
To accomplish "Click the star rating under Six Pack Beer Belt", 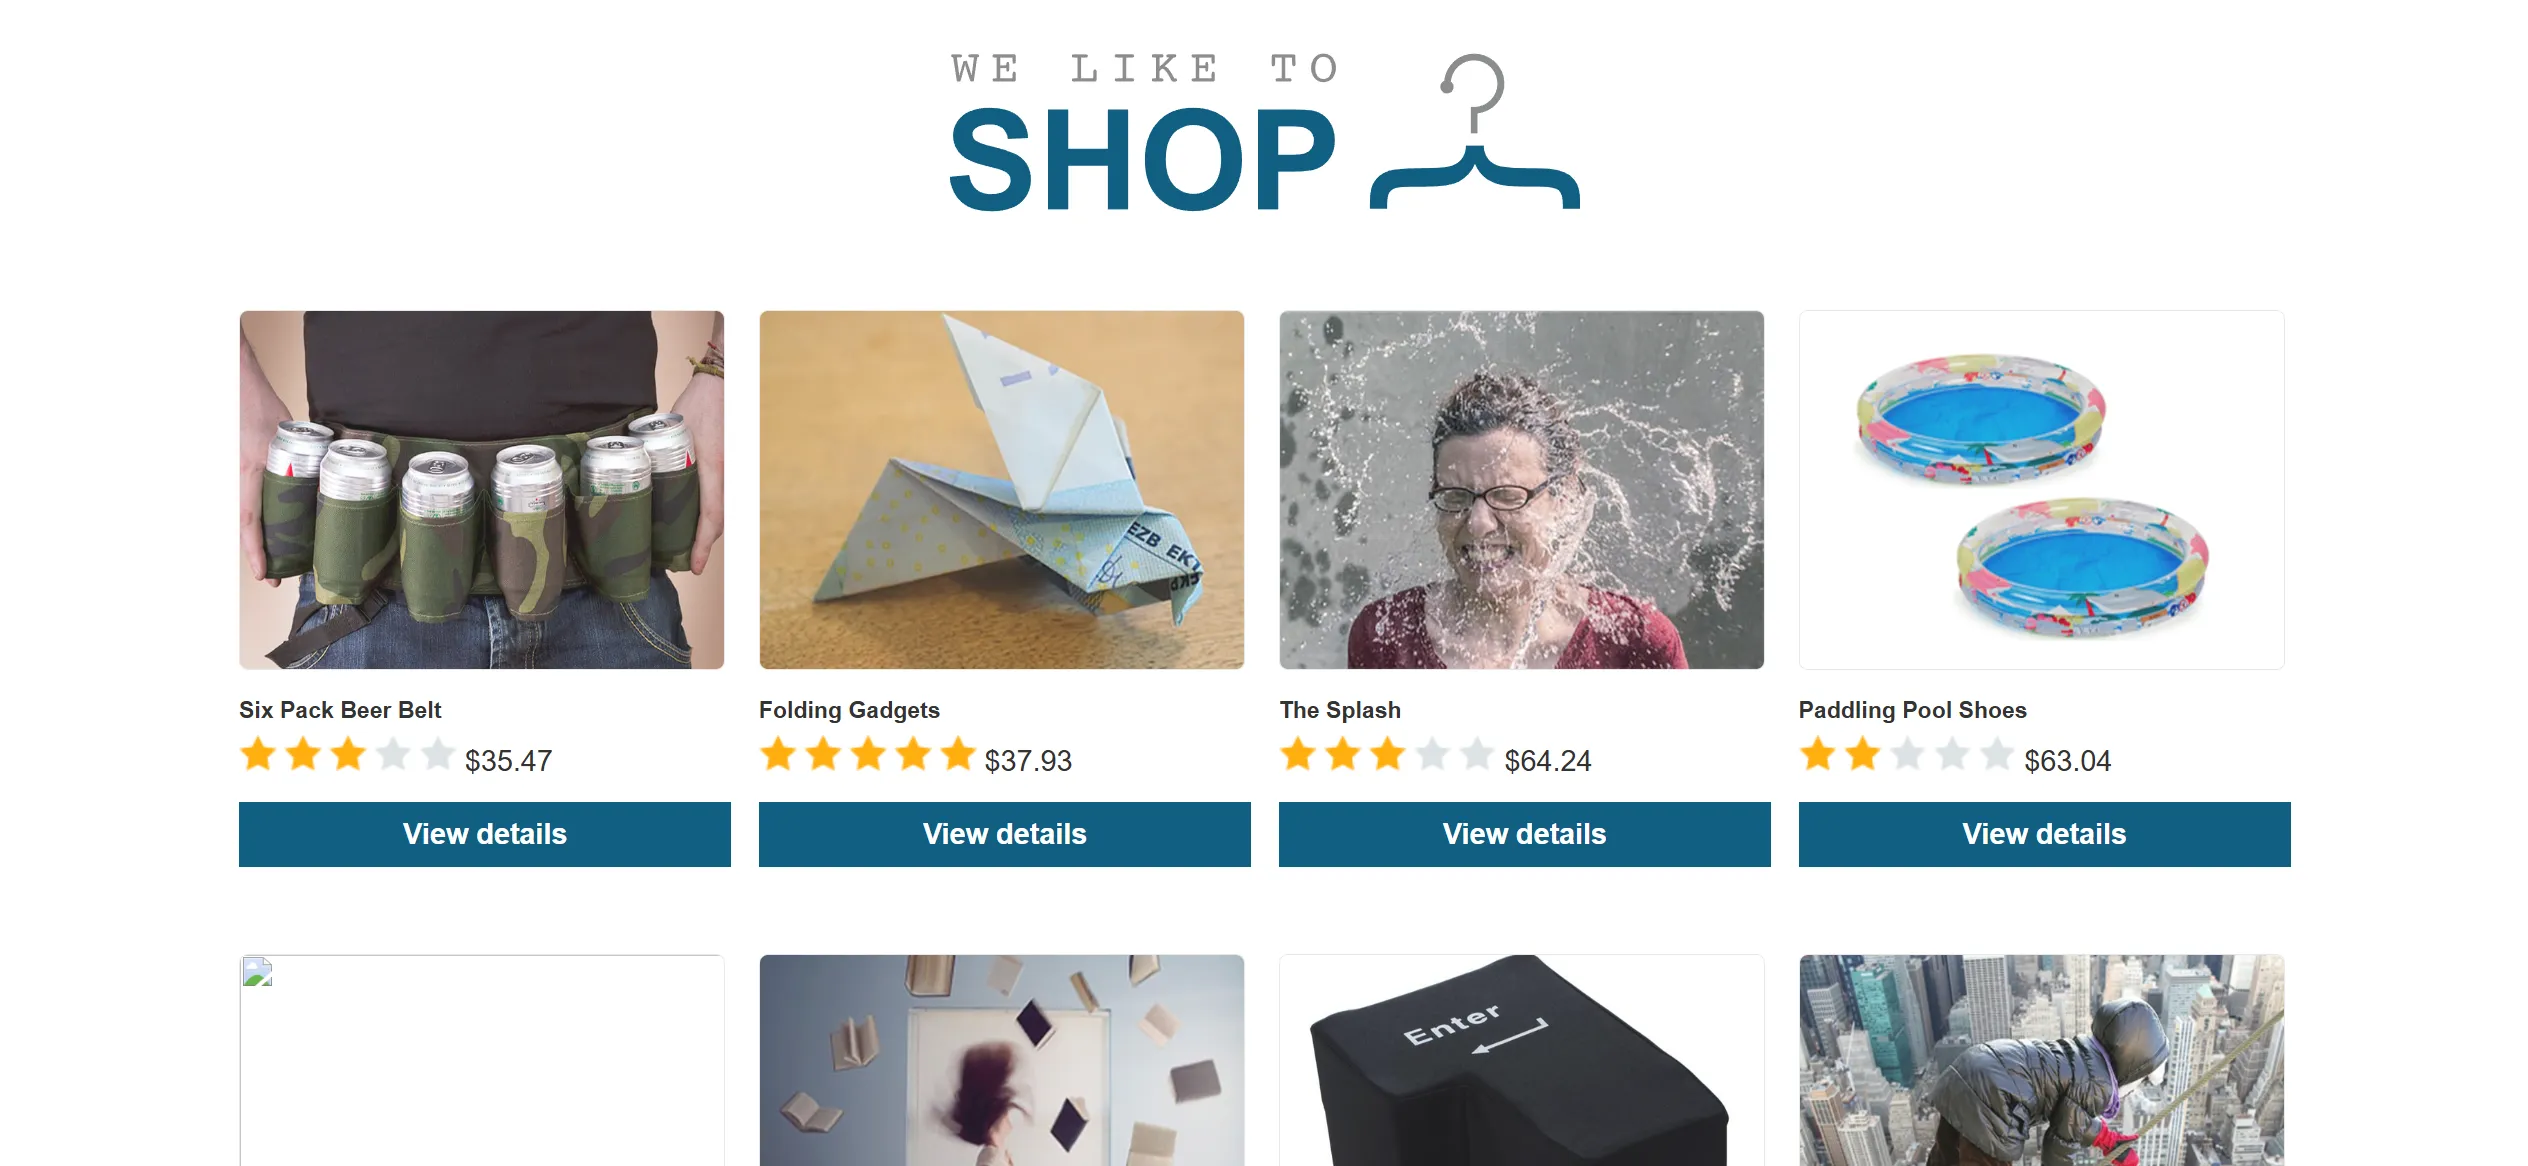I will (347, 755).
